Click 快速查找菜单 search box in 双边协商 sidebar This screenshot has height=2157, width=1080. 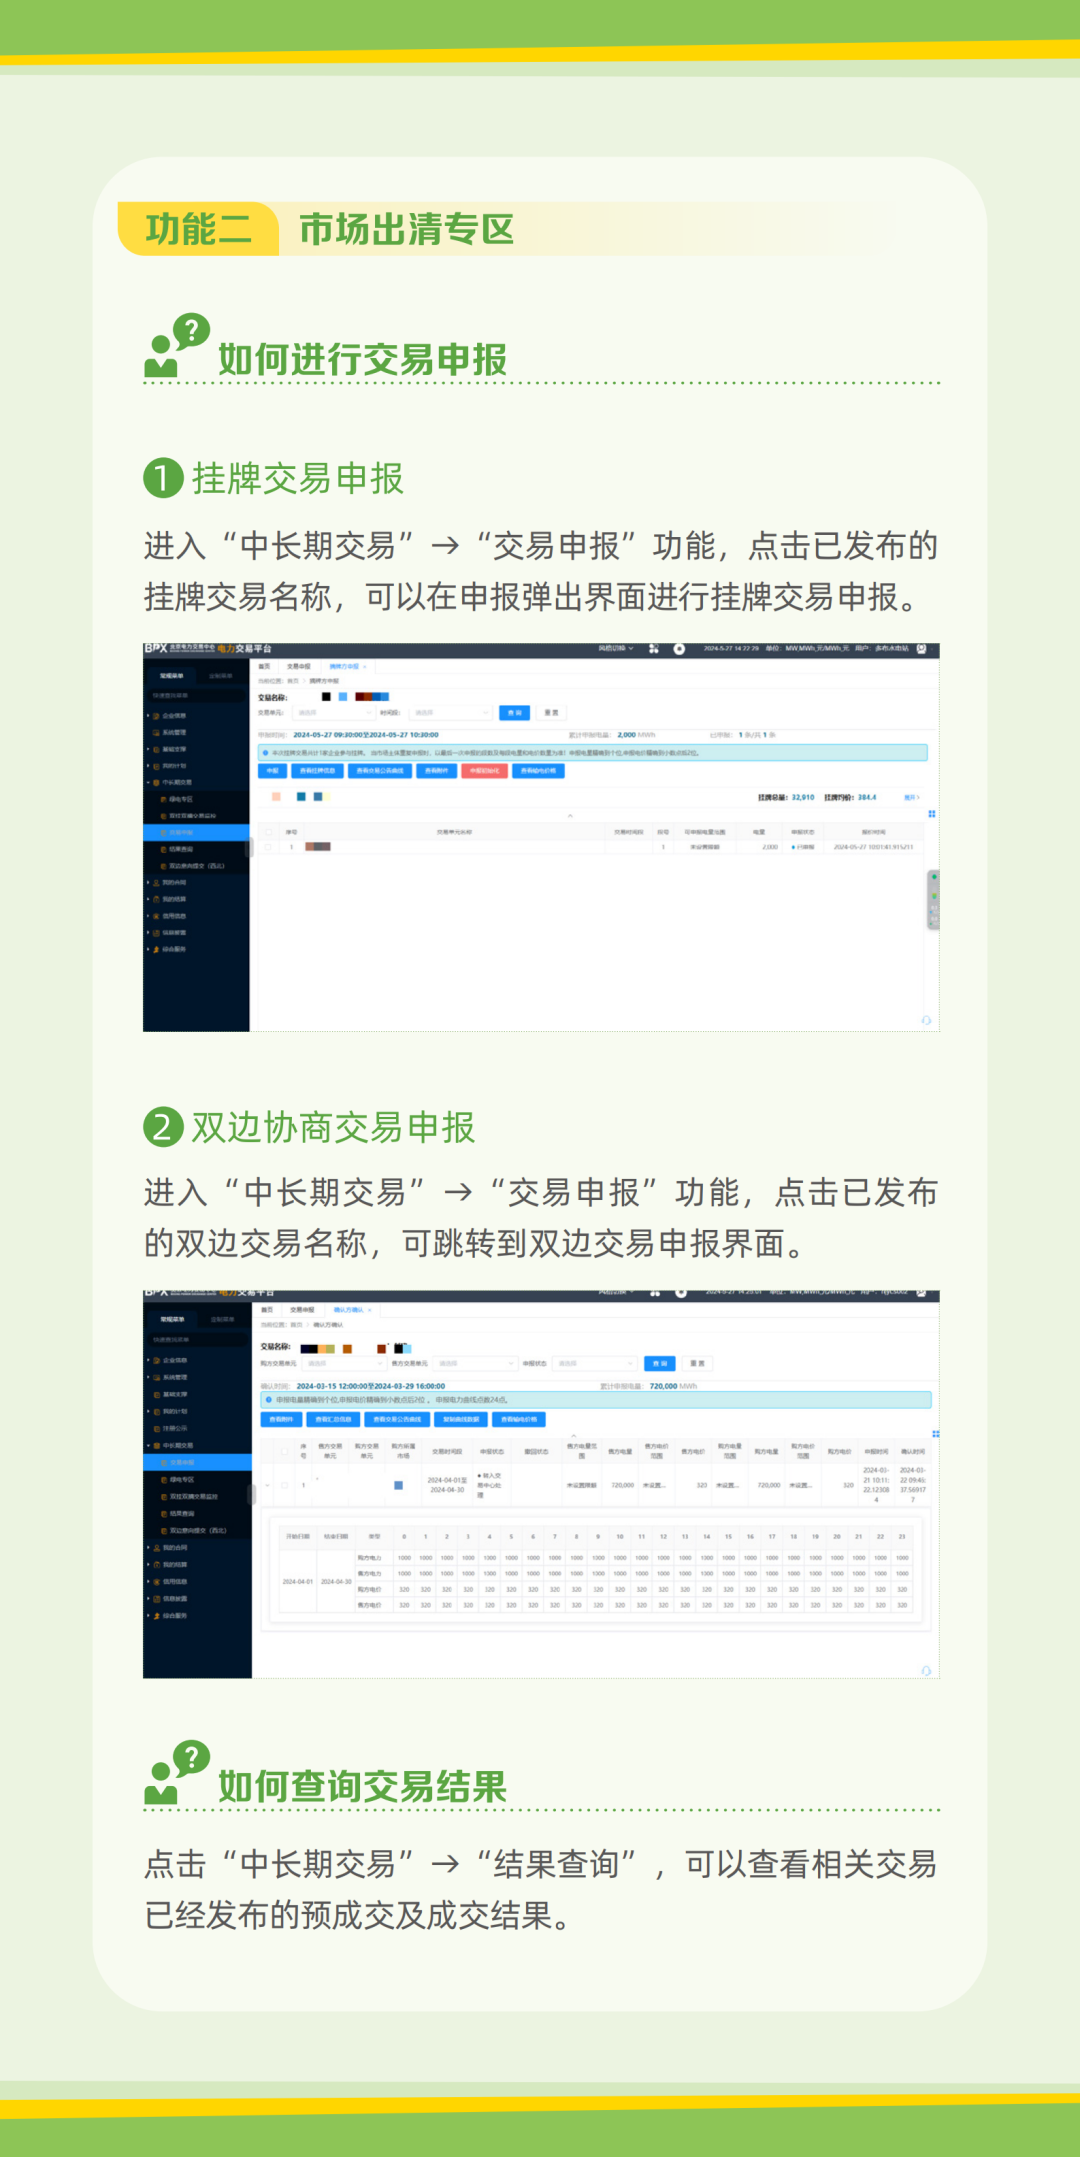(198, 1340)
